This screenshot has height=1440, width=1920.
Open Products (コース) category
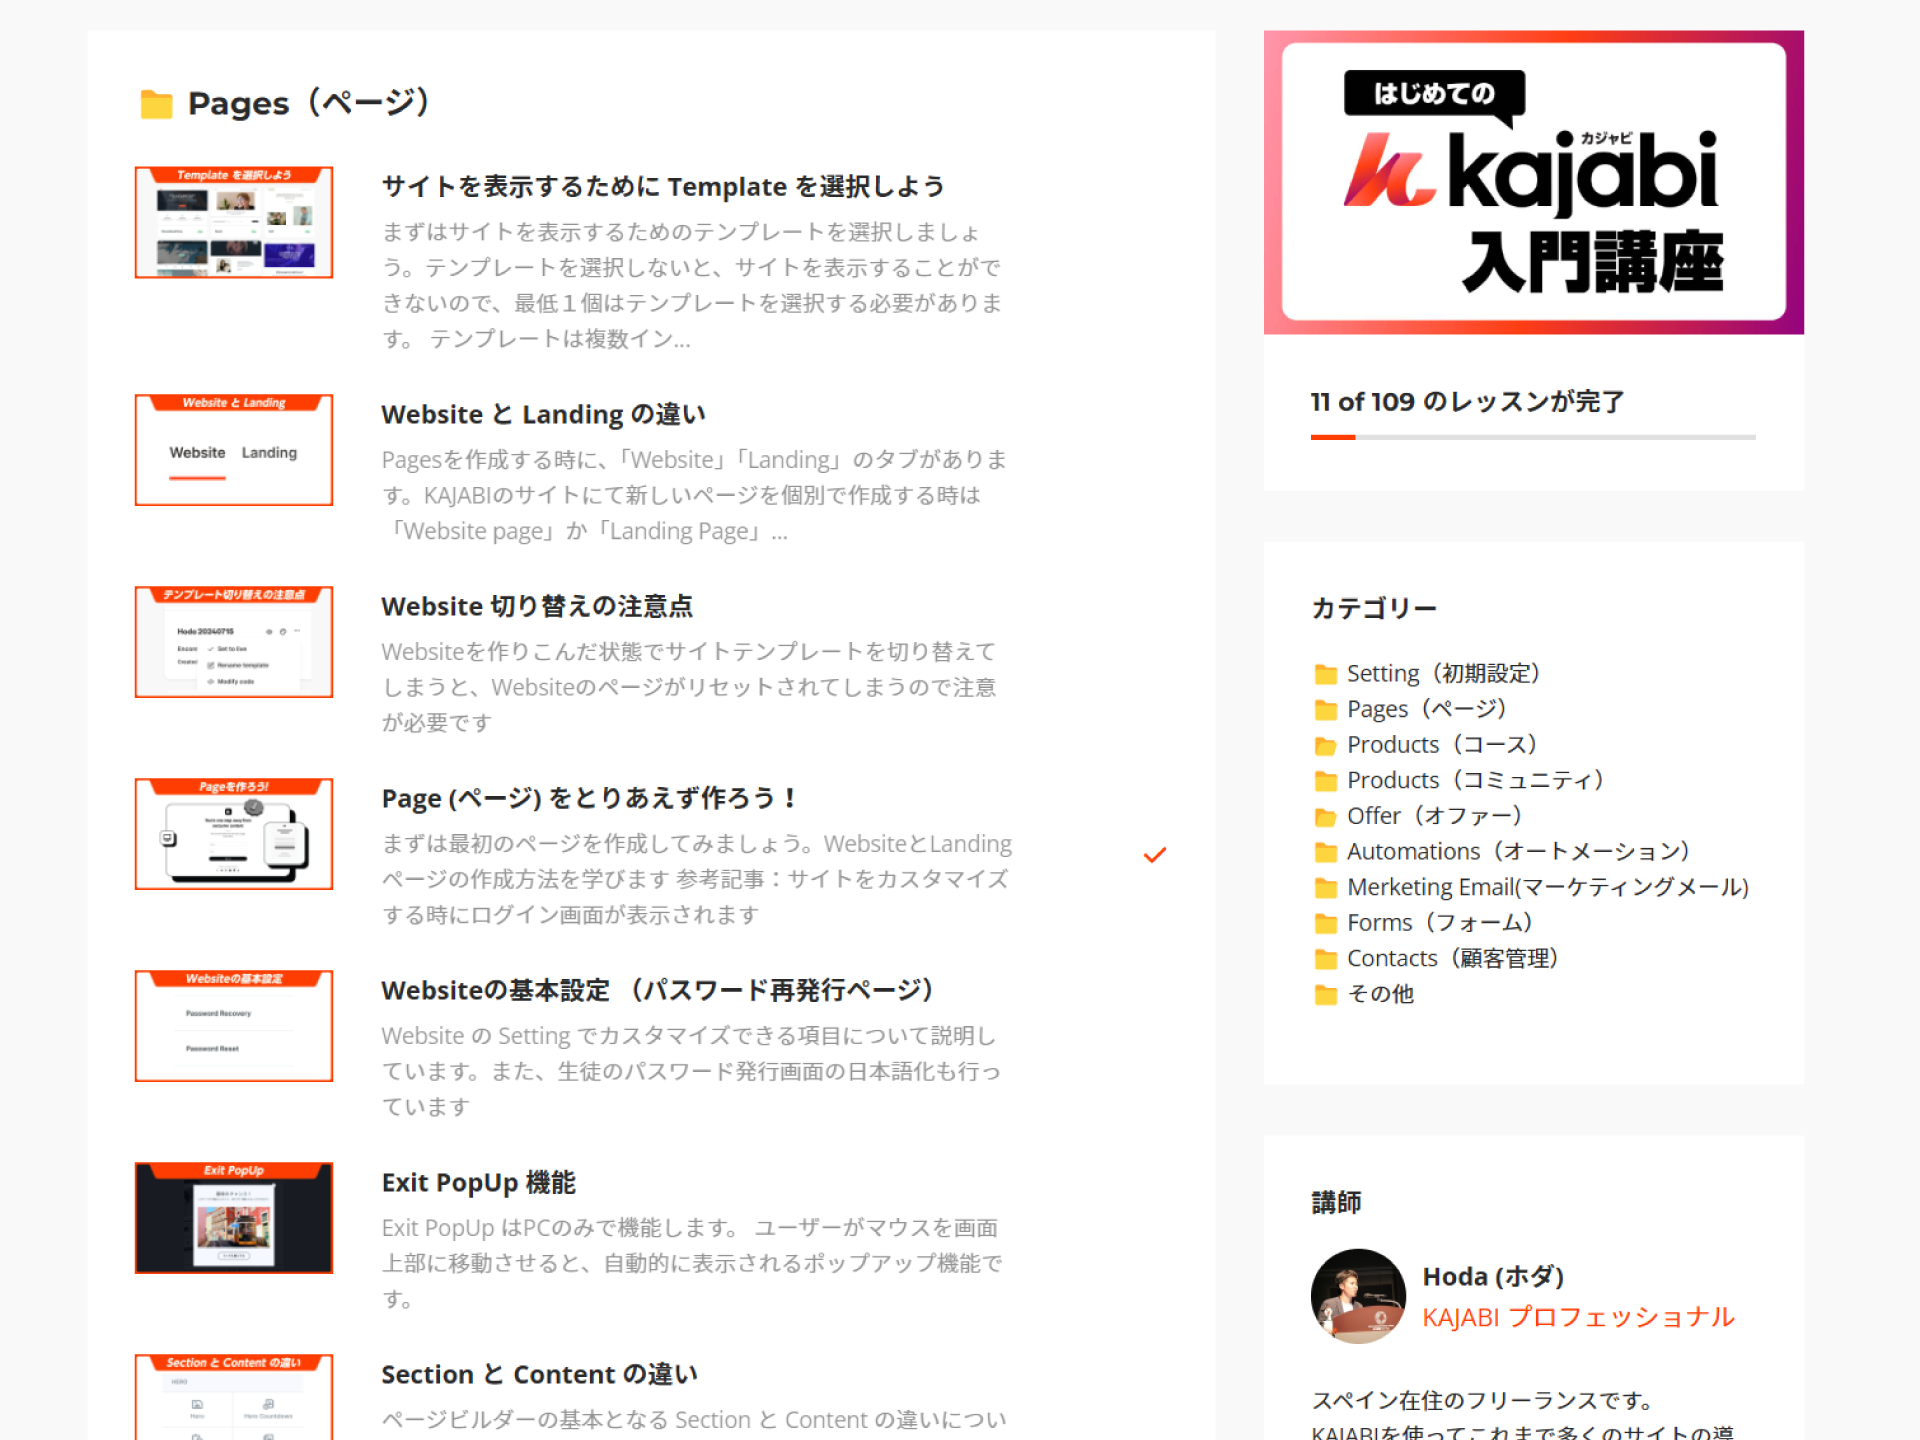1441,745
